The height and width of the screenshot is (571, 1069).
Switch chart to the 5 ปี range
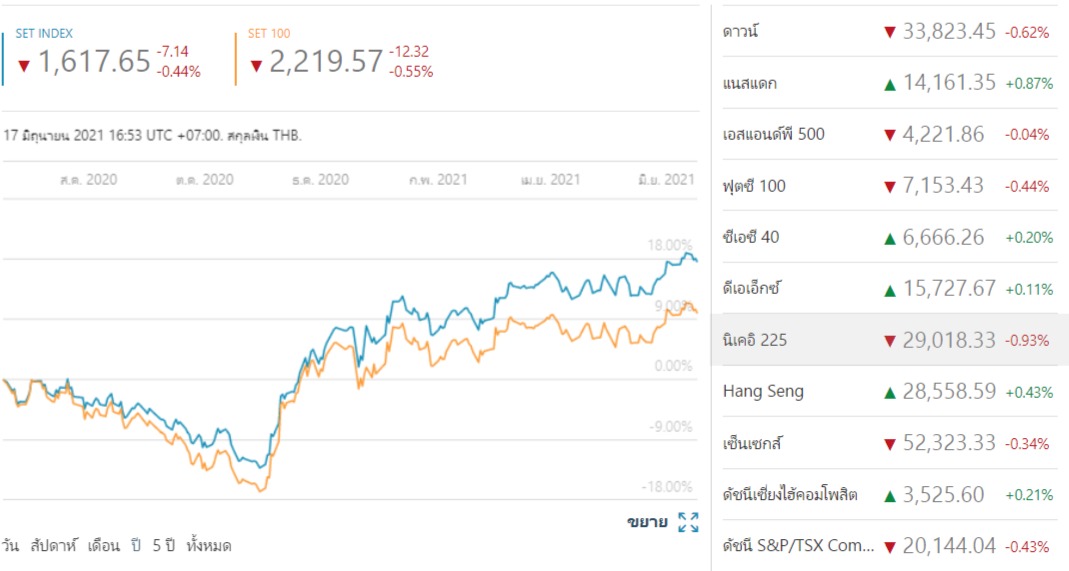pos(163,546)
